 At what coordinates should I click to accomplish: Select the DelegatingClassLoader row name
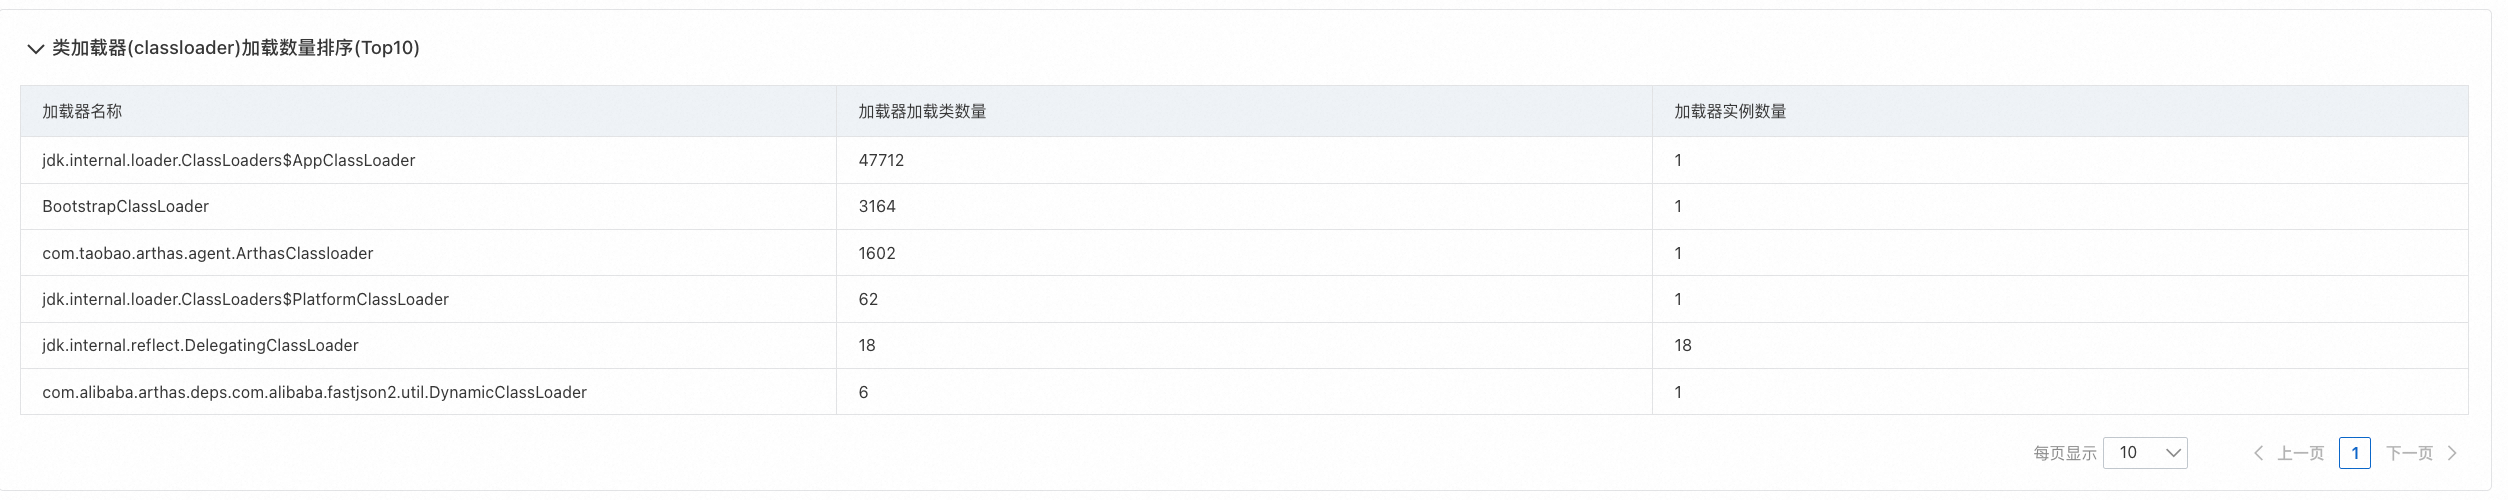tap(200, 345)
